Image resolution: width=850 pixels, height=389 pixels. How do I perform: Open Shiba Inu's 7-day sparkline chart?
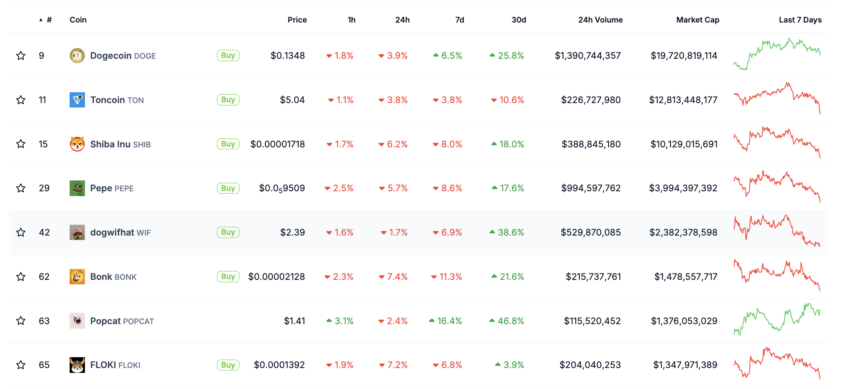[x=777, y=142]
